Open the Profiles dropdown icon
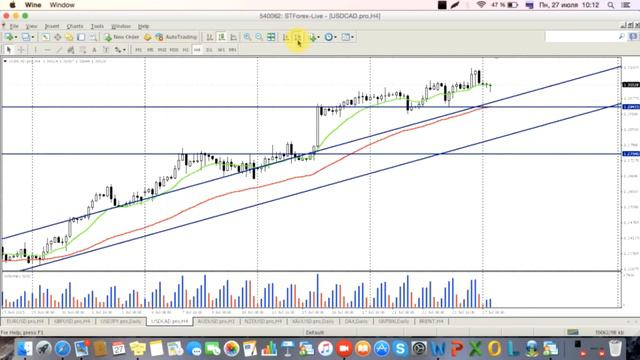 coord(28,37)
